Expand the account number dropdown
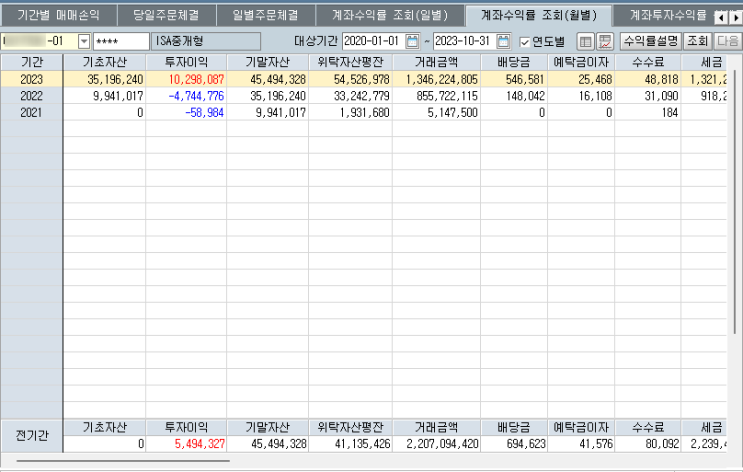 pos(84,41)
